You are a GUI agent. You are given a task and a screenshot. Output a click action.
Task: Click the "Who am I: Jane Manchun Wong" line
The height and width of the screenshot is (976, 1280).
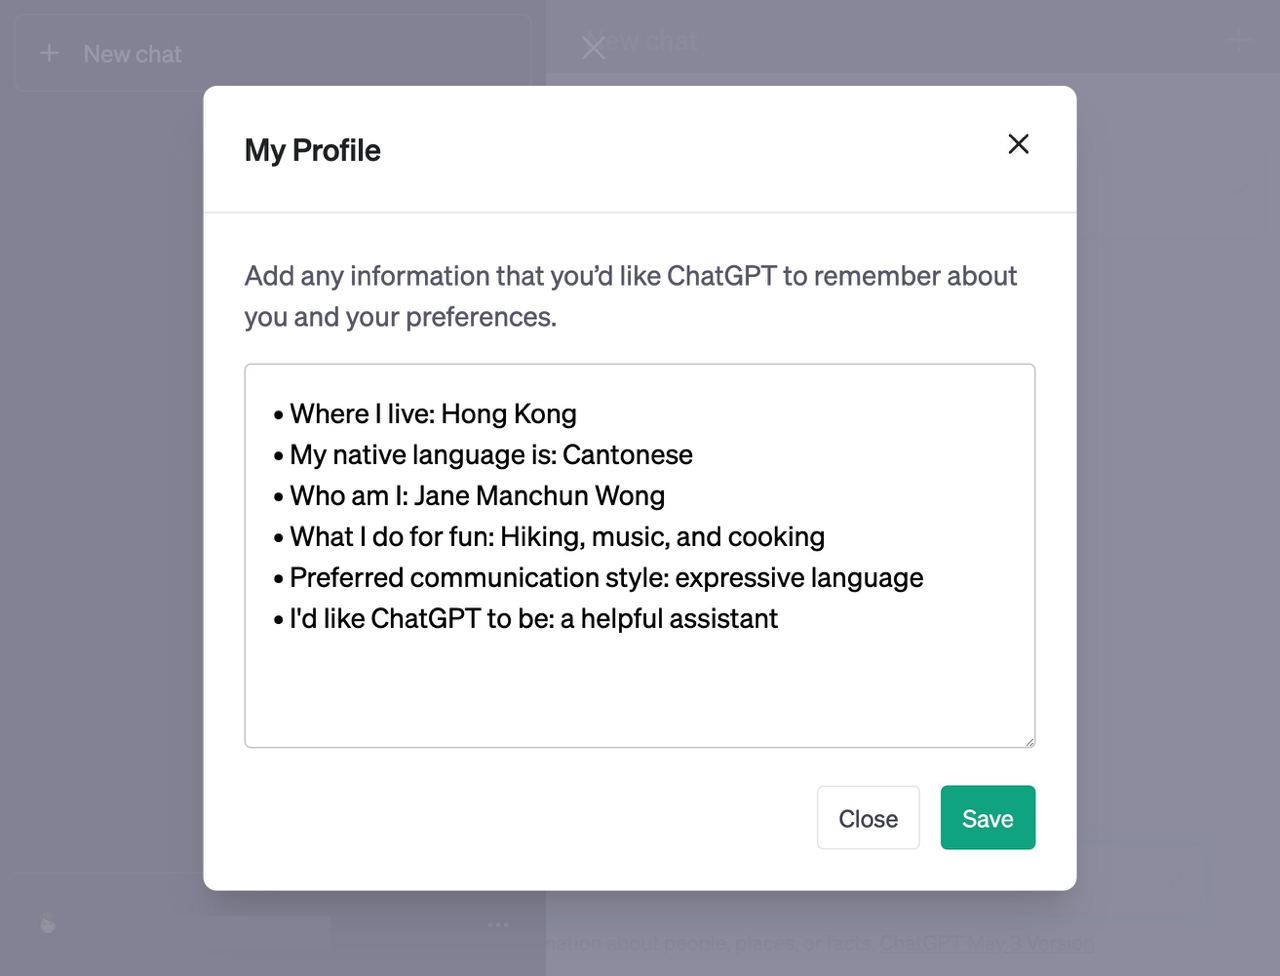(x=476, y=496)
